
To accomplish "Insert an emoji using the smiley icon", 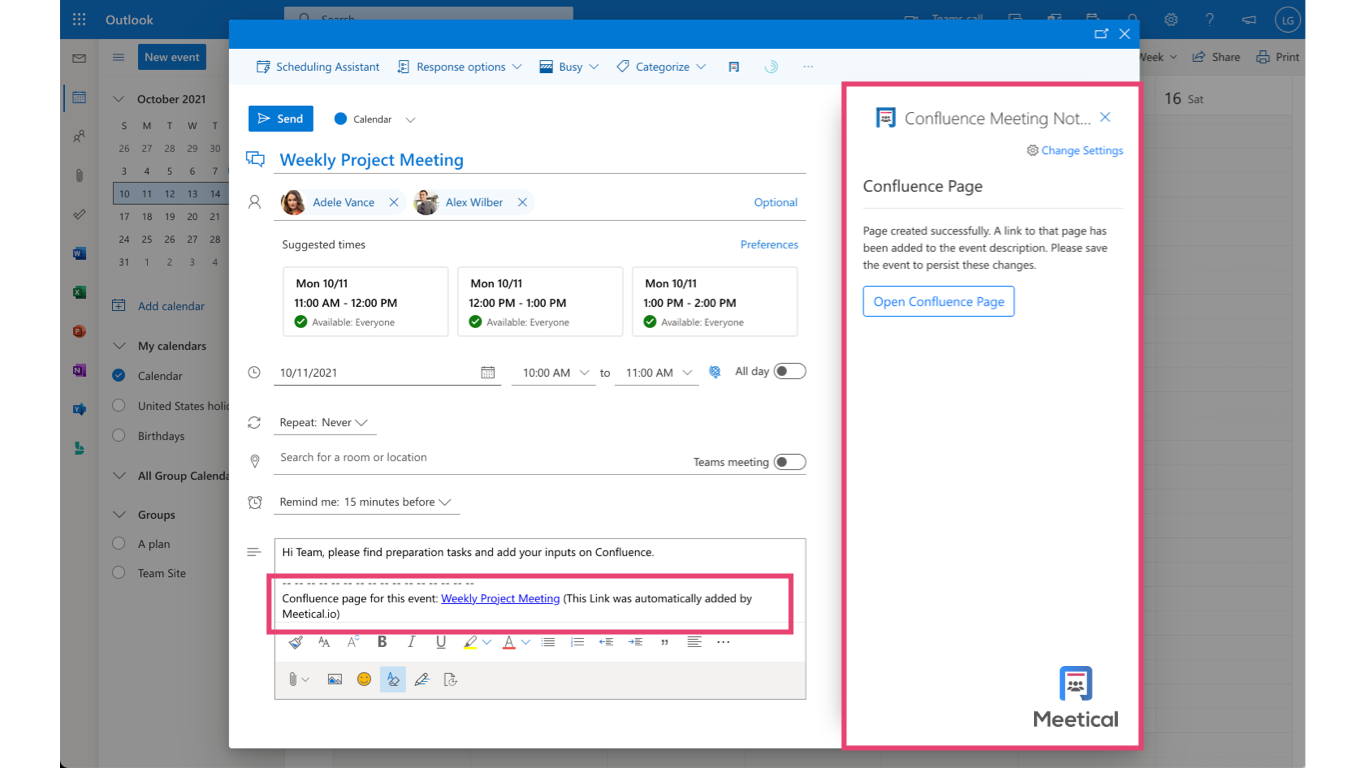I will (364, 679).
